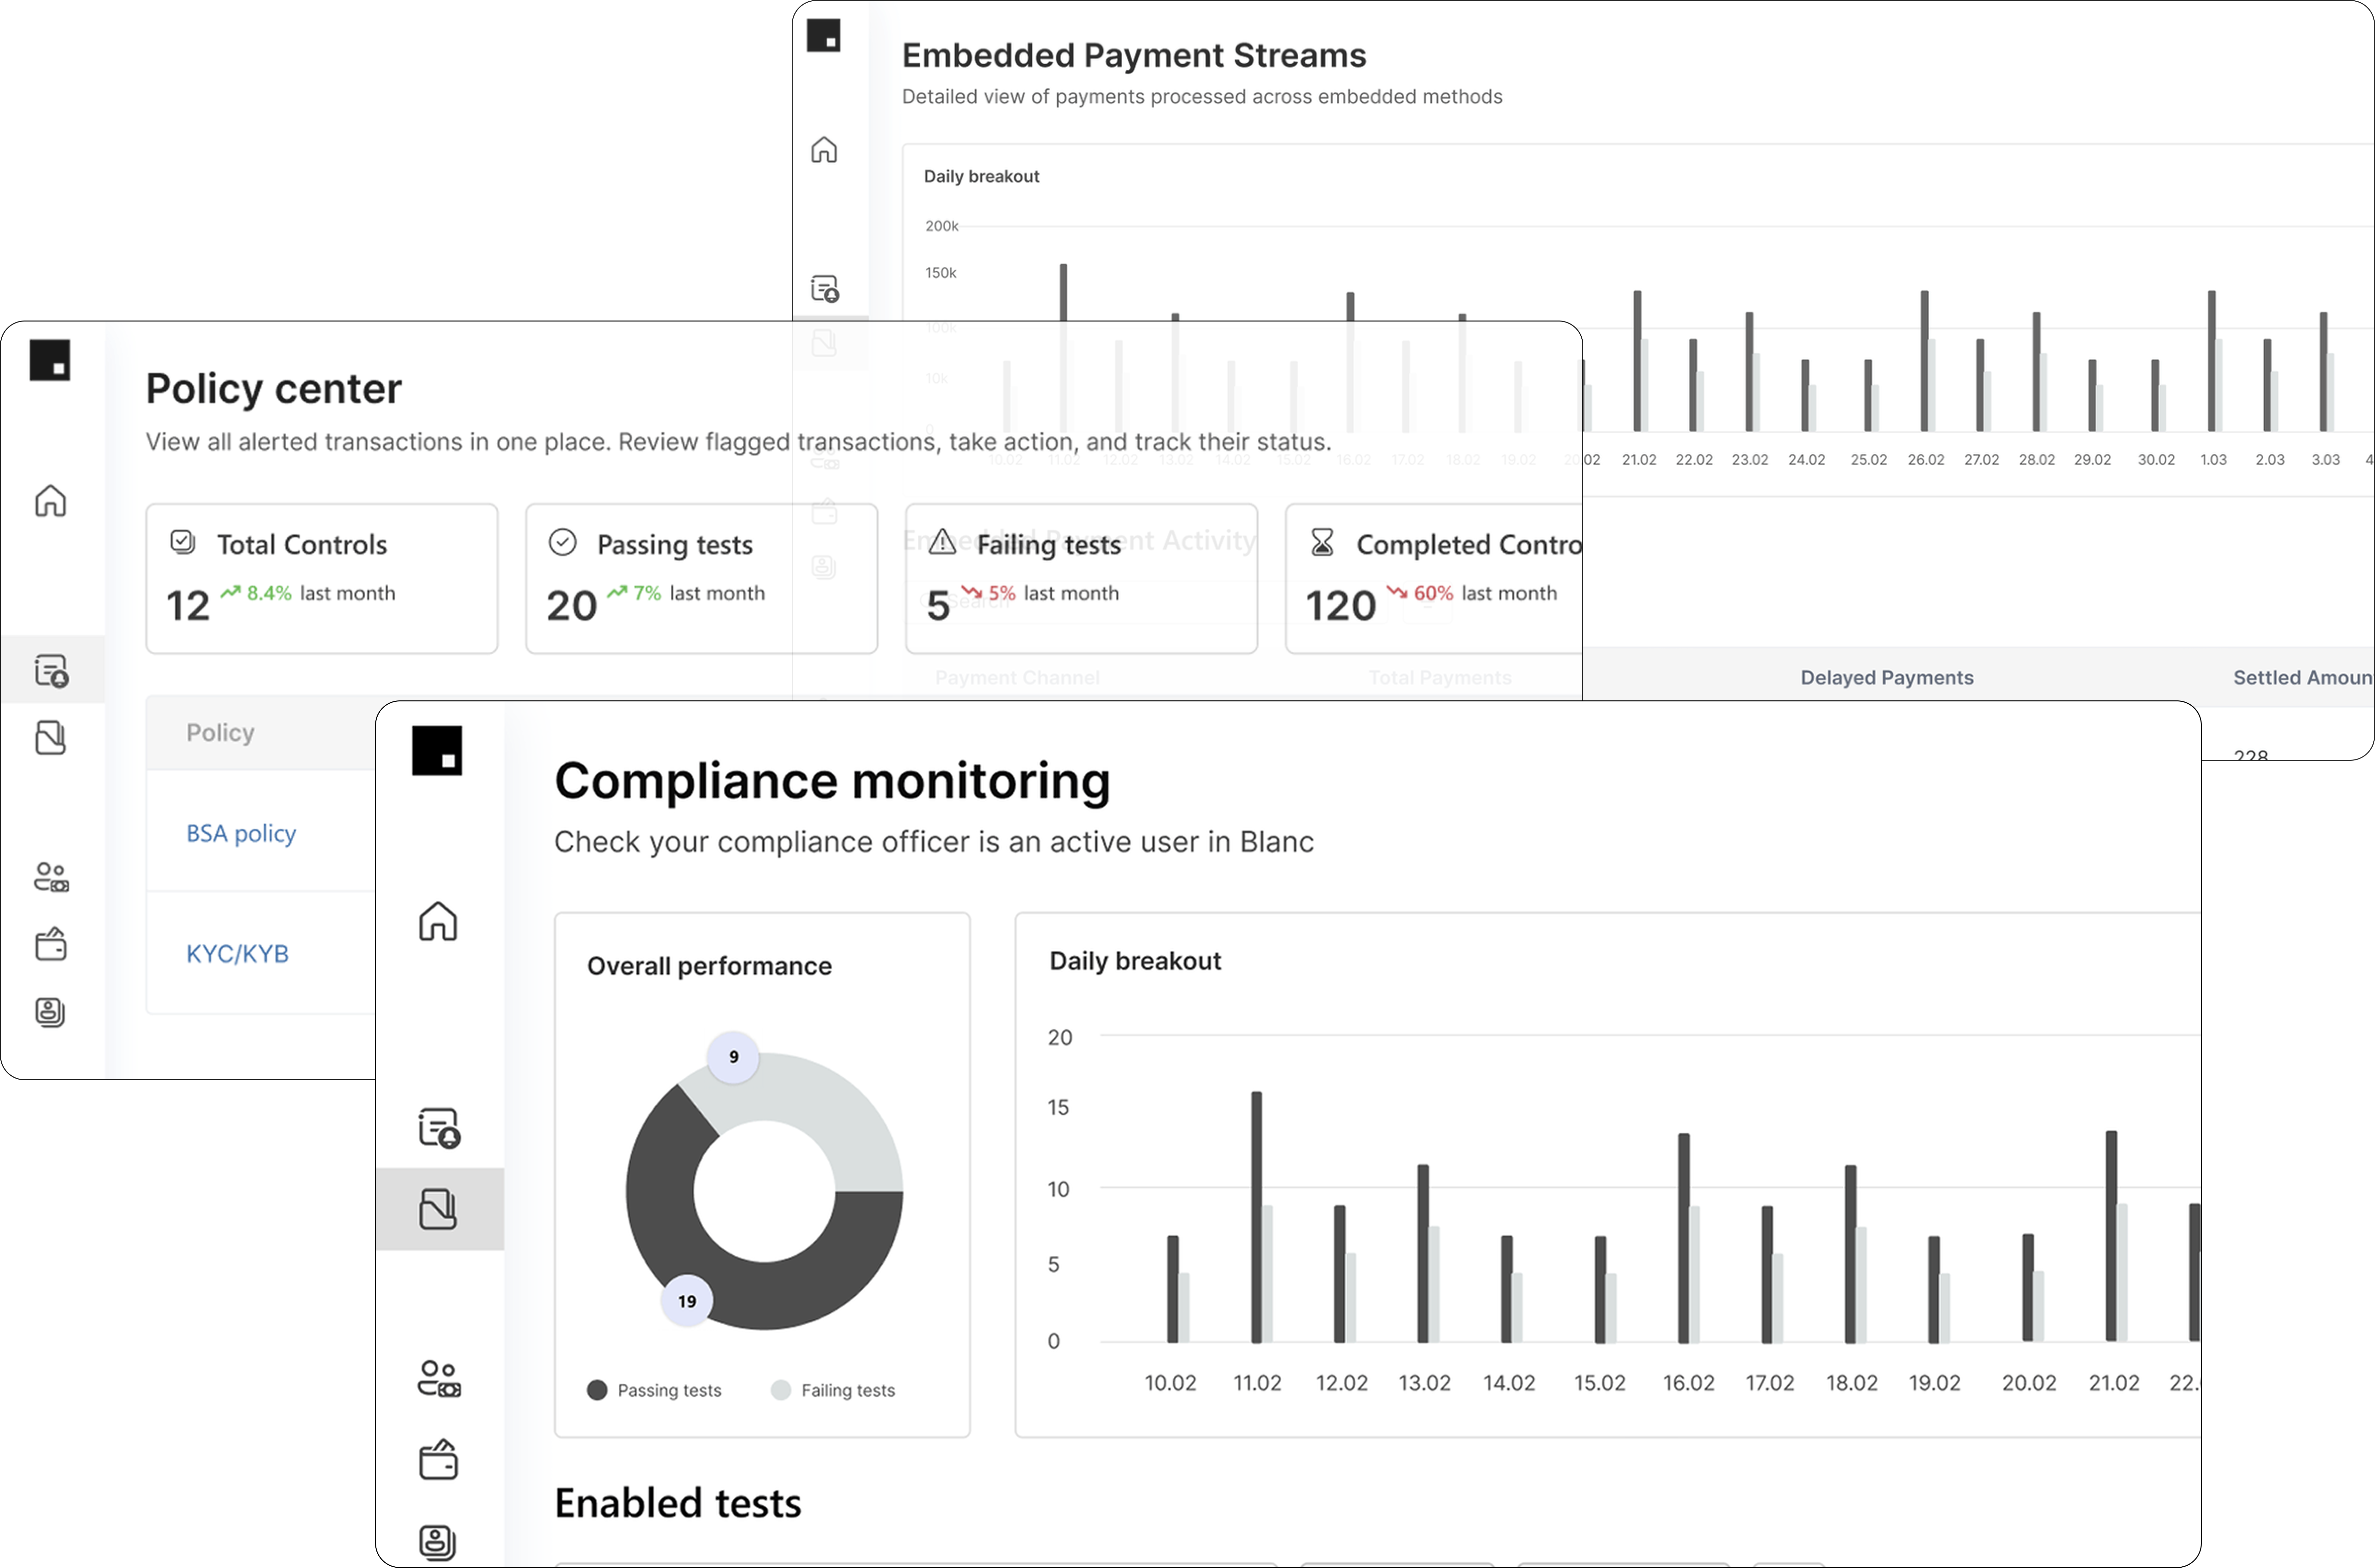Image resolution: width=2375 pixels, height=1568 pixels.
Task: Click the 19 badge on donut chart
Action: 687,1301
